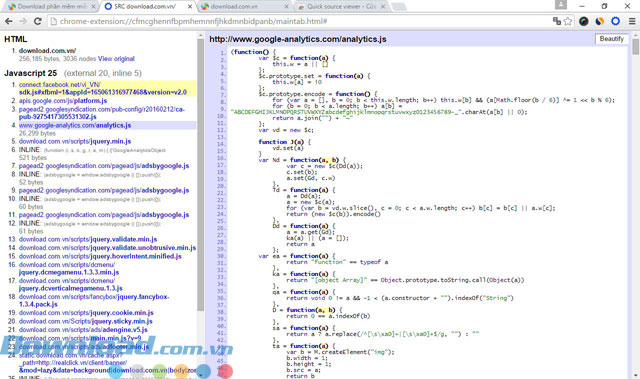Click code line 1 '(function() {'

(x=253, y=52)
